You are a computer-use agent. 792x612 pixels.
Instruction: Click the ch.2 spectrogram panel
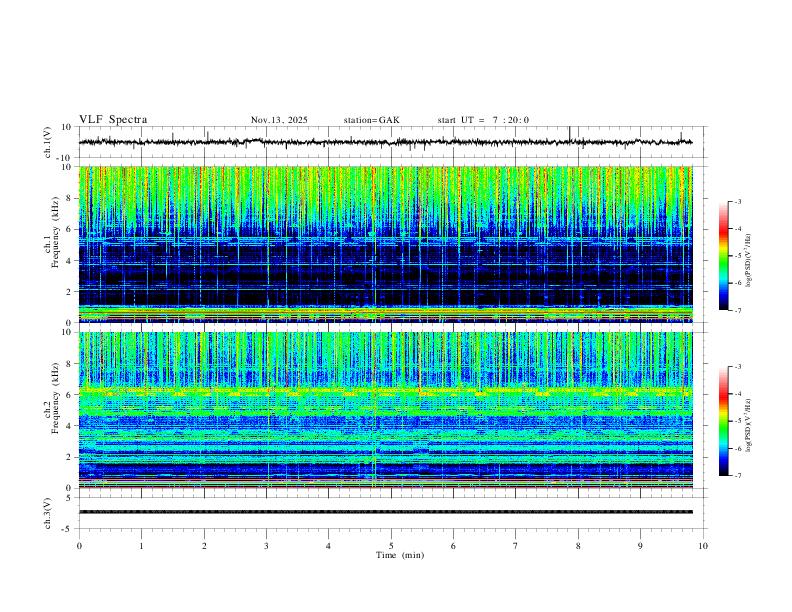click(386, 410)
